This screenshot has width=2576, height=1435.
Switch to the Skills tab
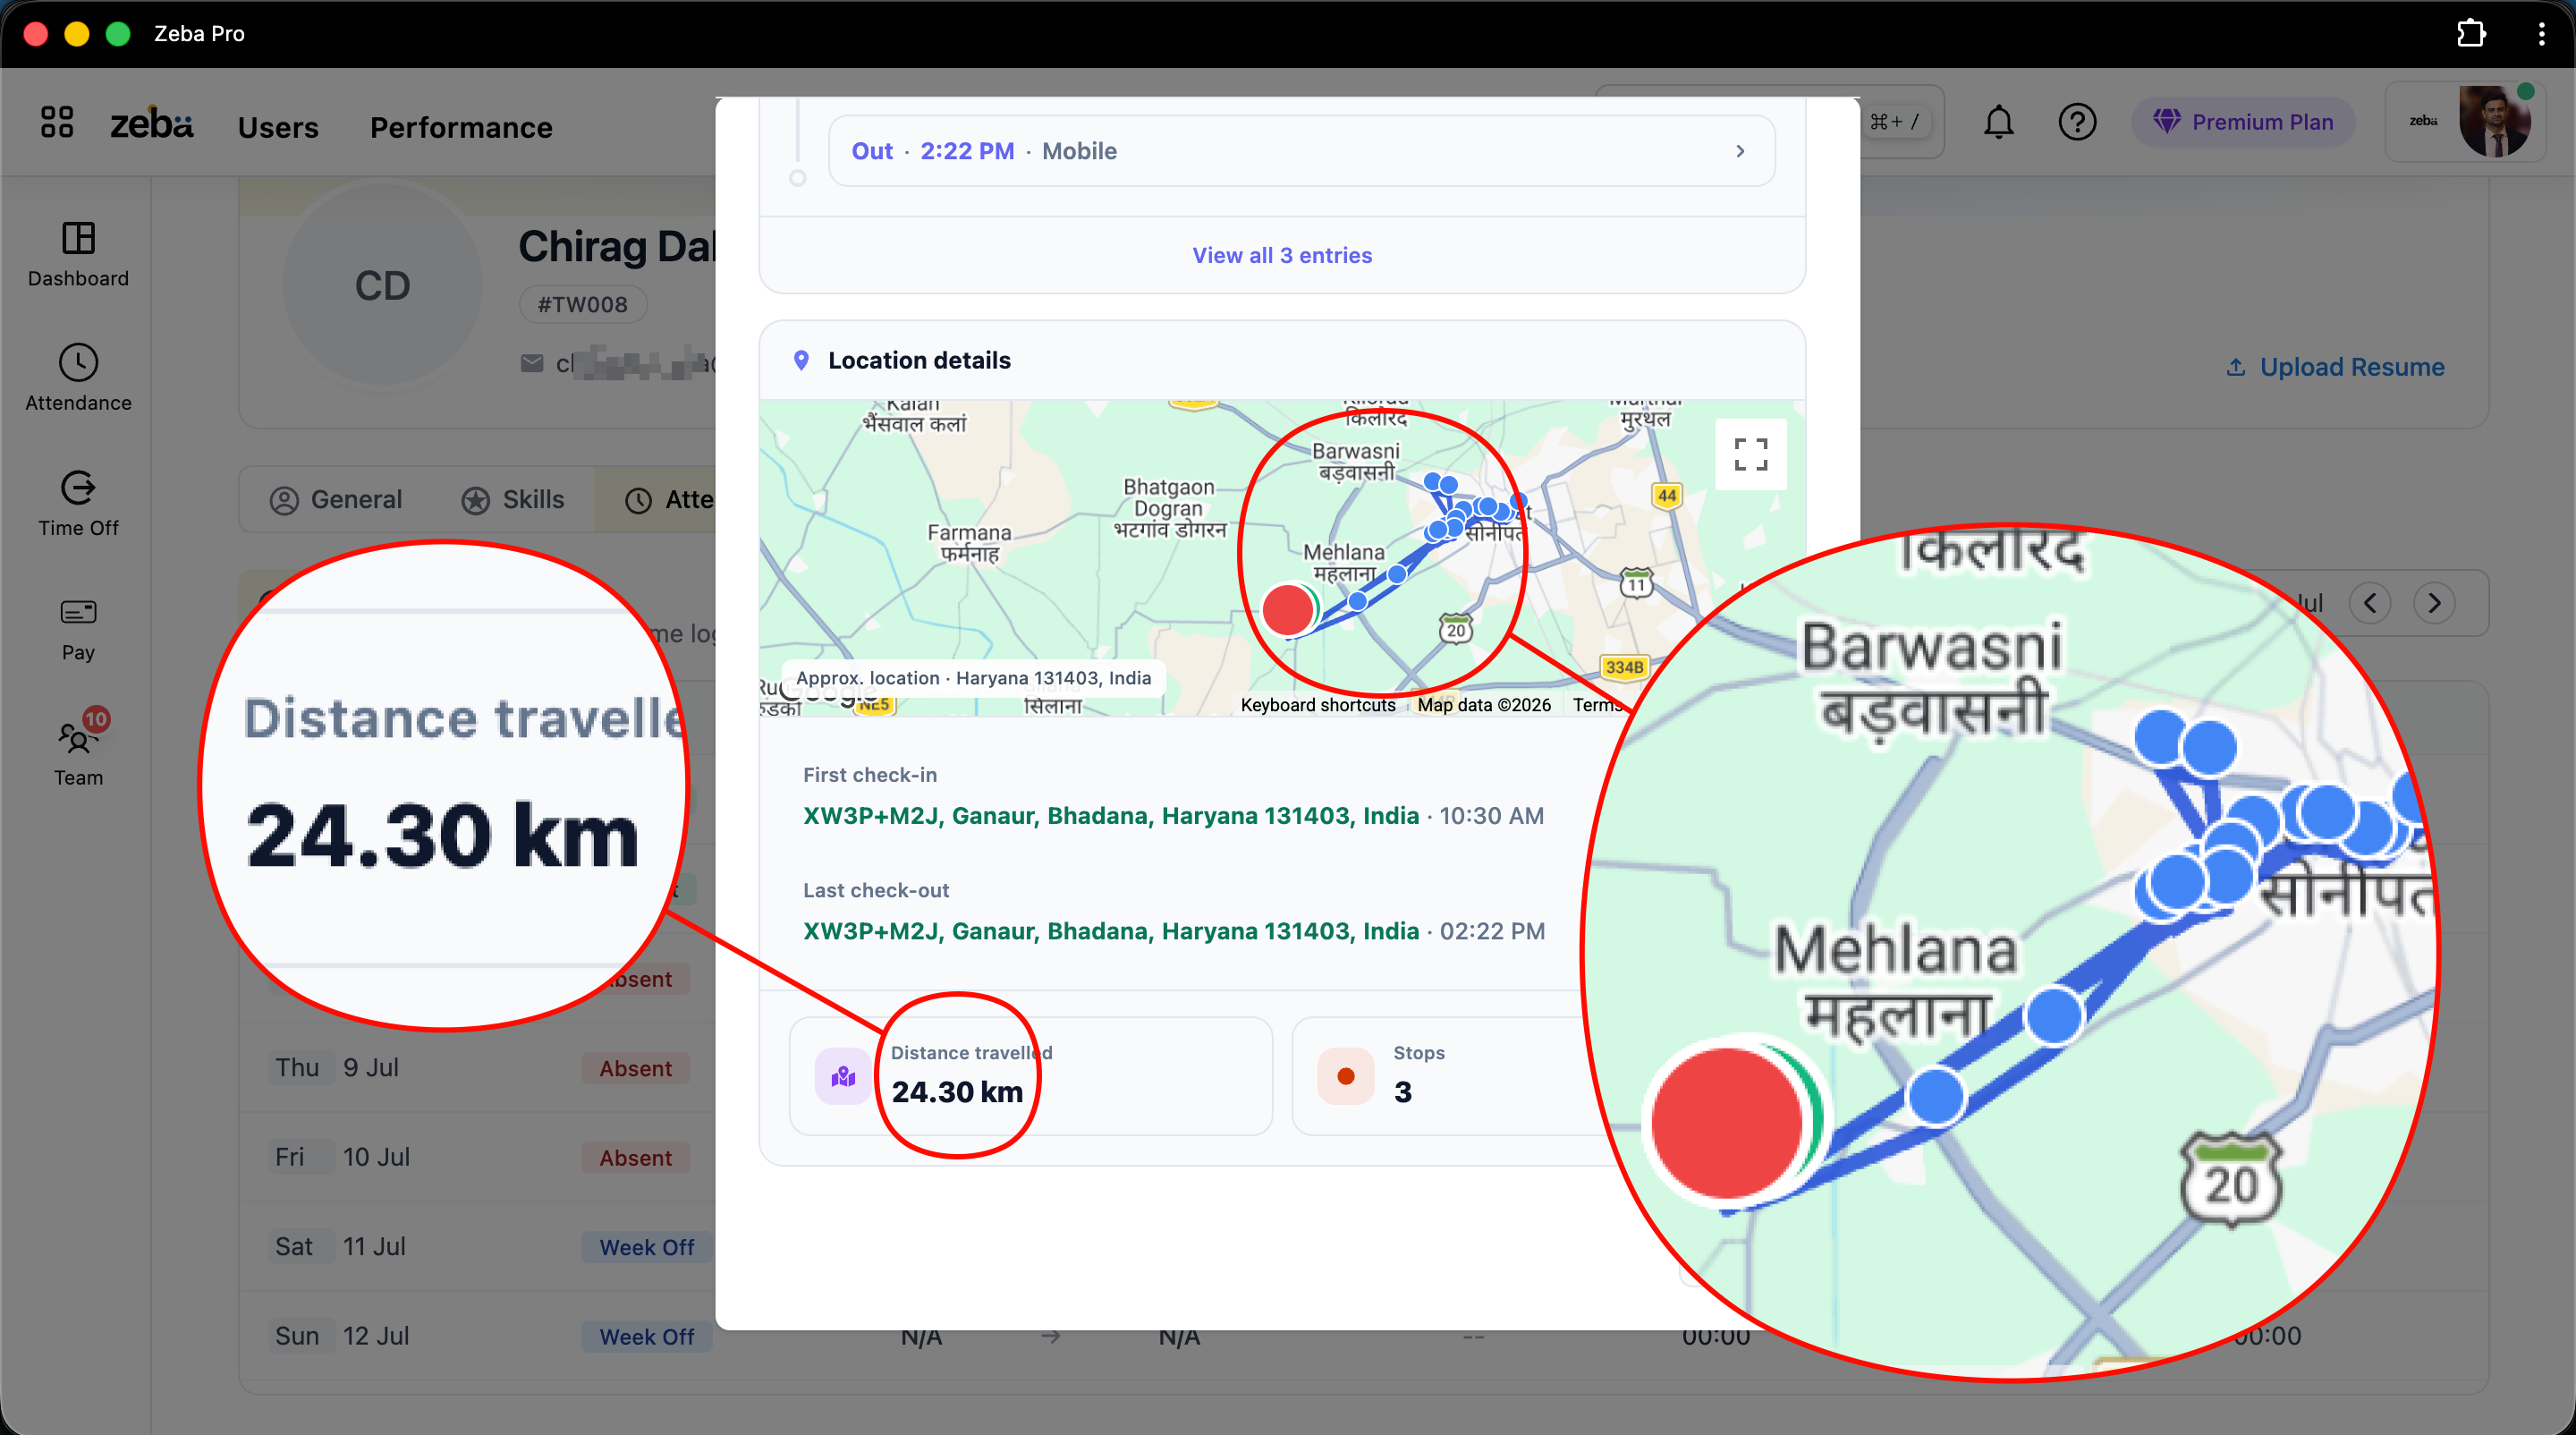(513, 500)
